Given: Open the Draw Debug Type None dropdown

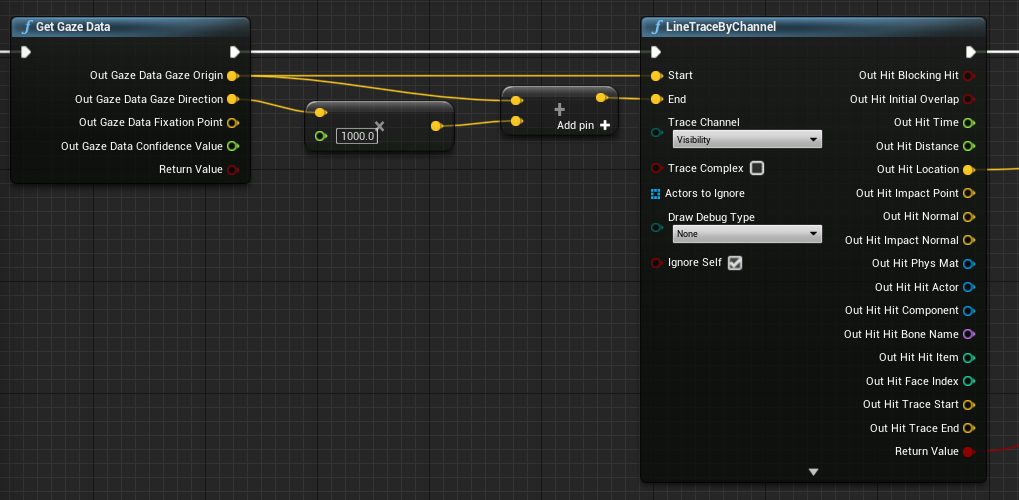Looking at the screenshot, I should (x=747, y=234).
